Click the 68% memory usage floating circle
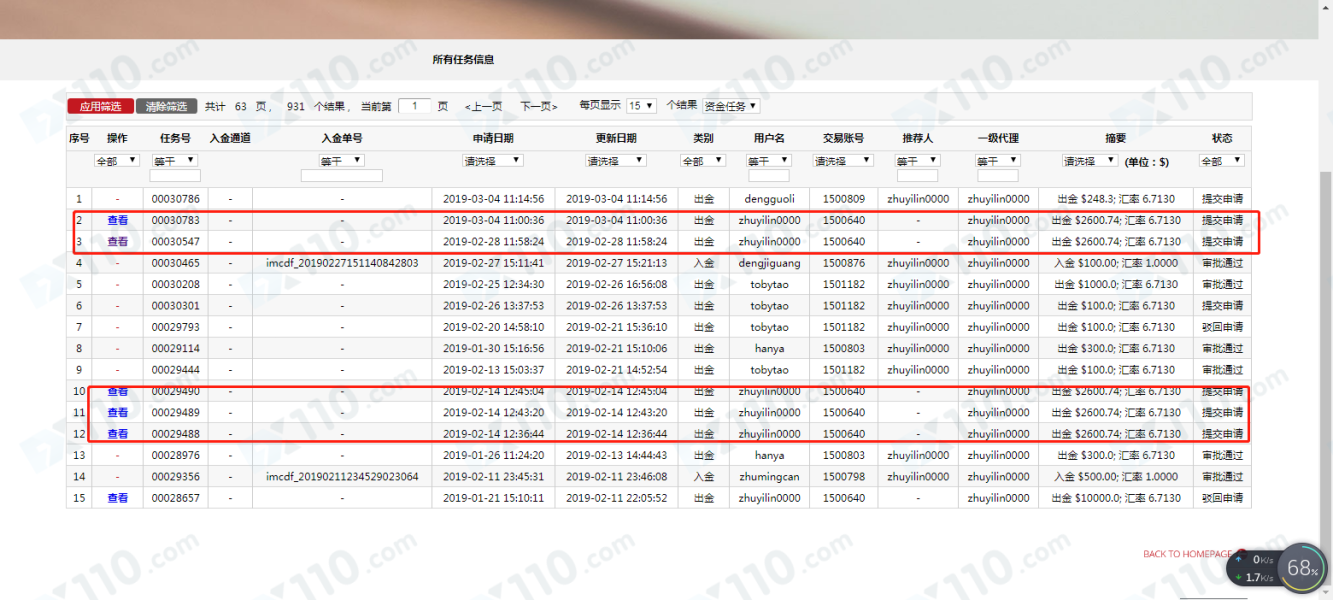This screenshot has height=600, width=1333. tap(1302, 568)
